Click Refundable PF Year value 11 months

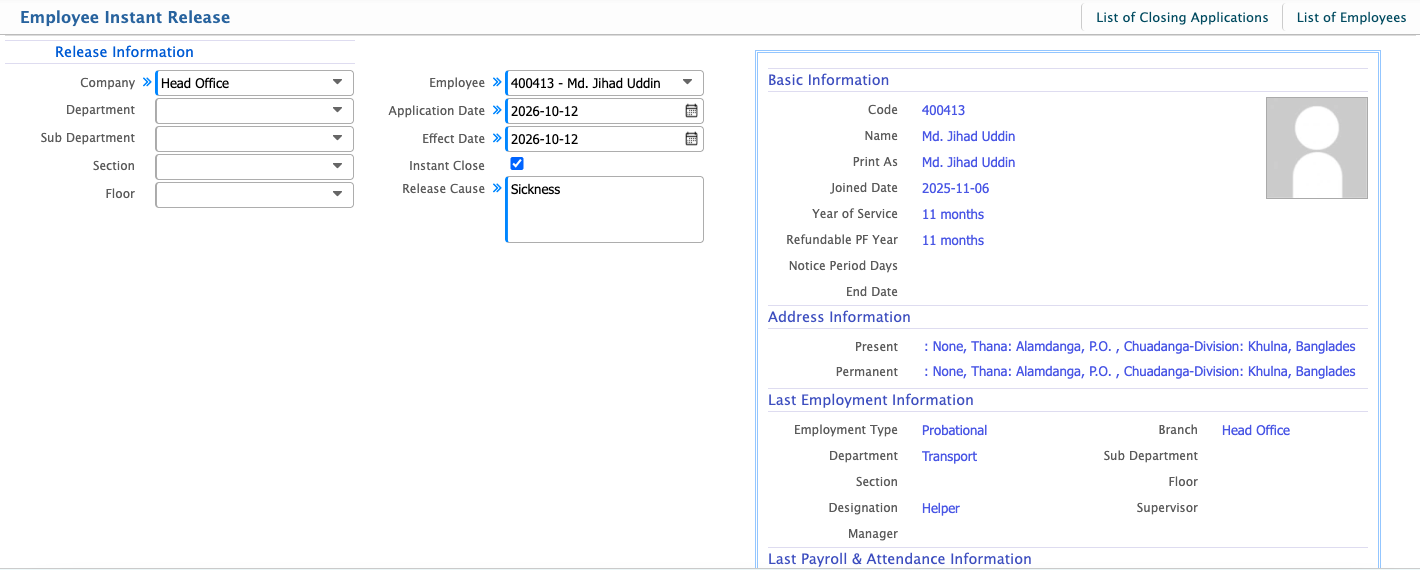953,240
